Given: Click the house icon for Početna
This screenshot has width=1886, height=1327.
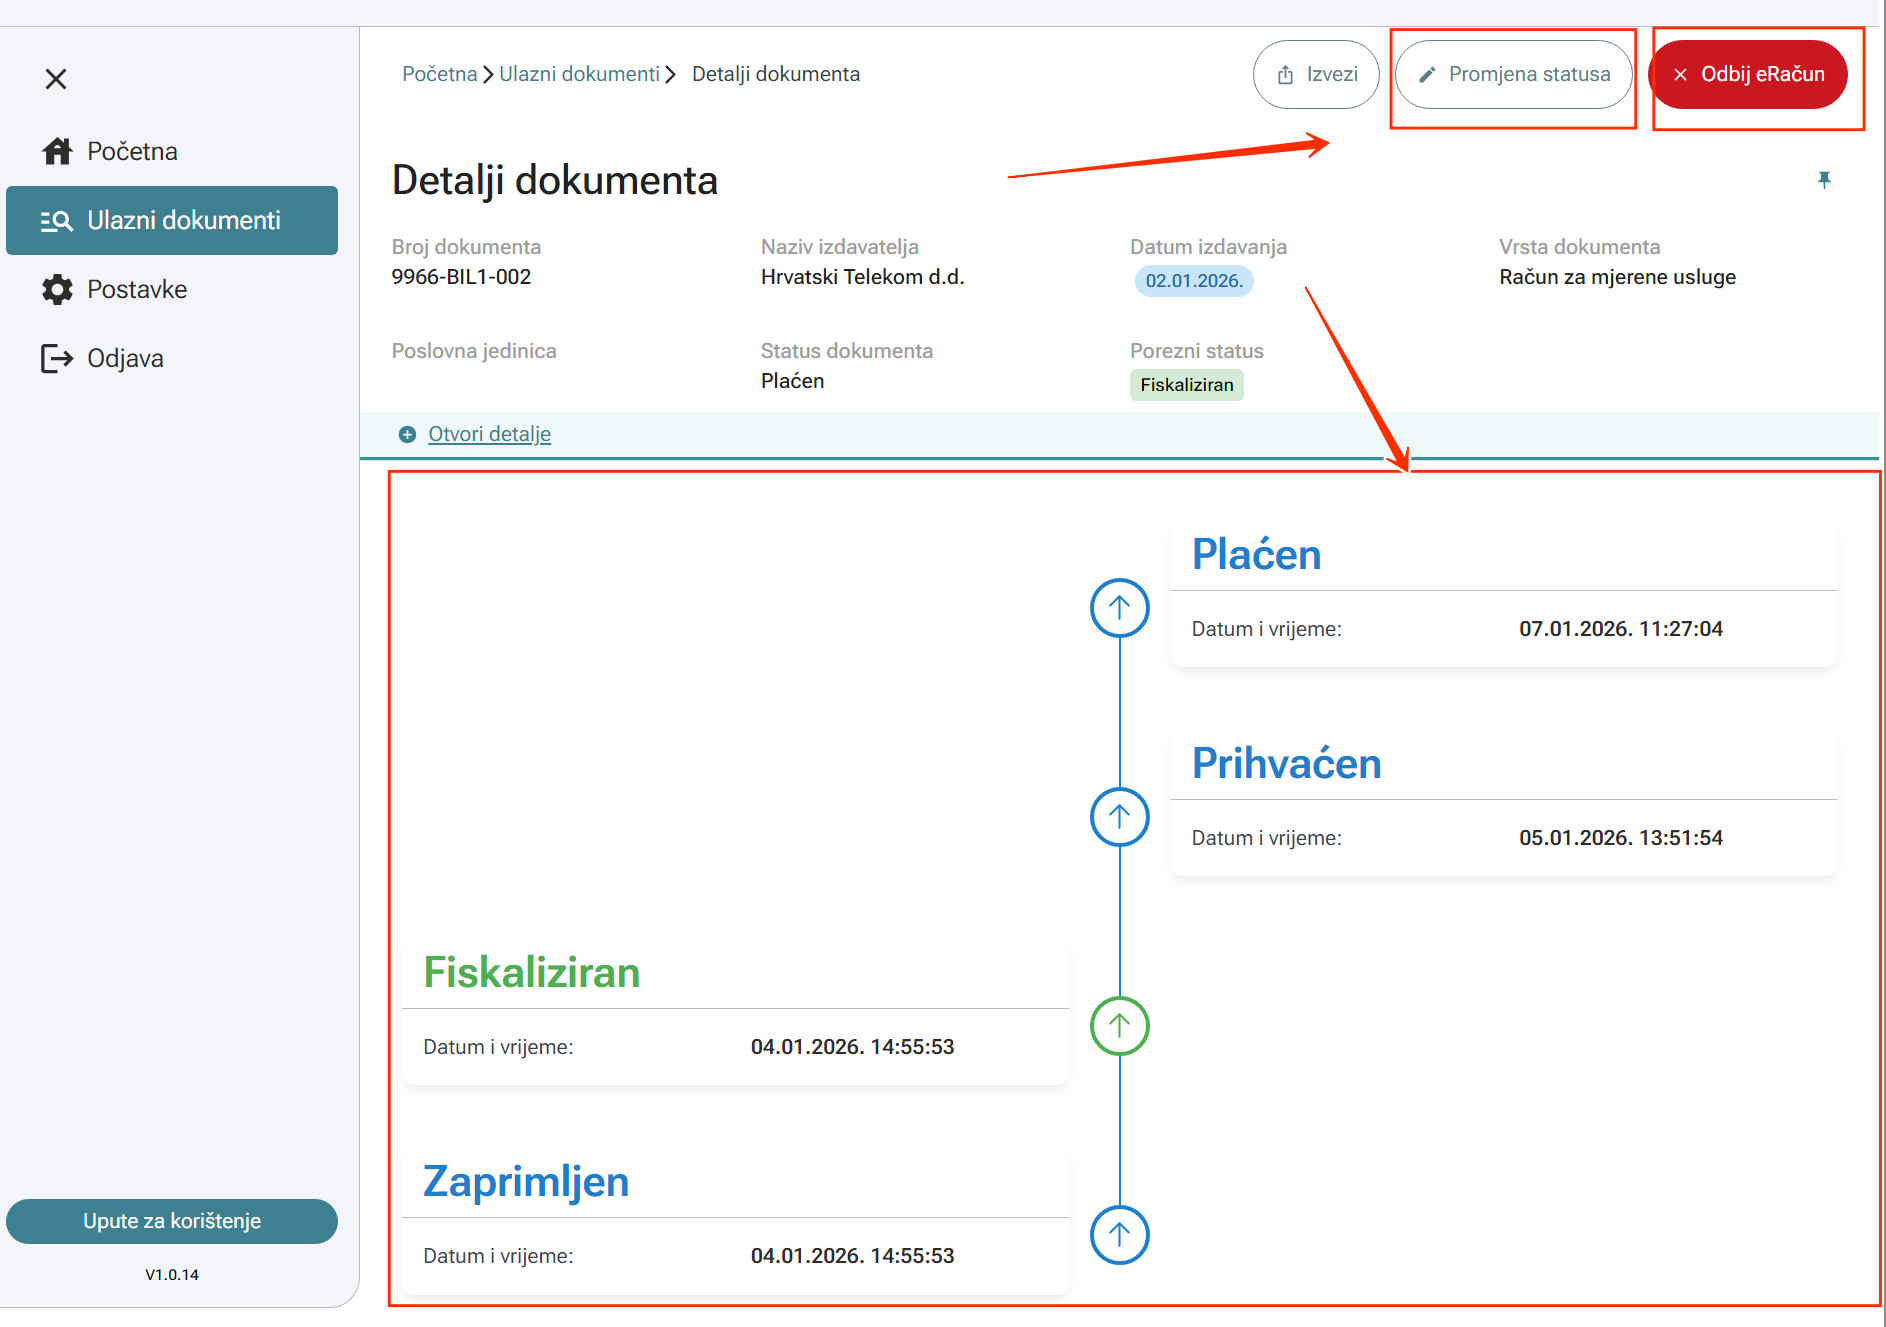Looking at the screenshot, I should pyautogui.click(x=57, y=151).
